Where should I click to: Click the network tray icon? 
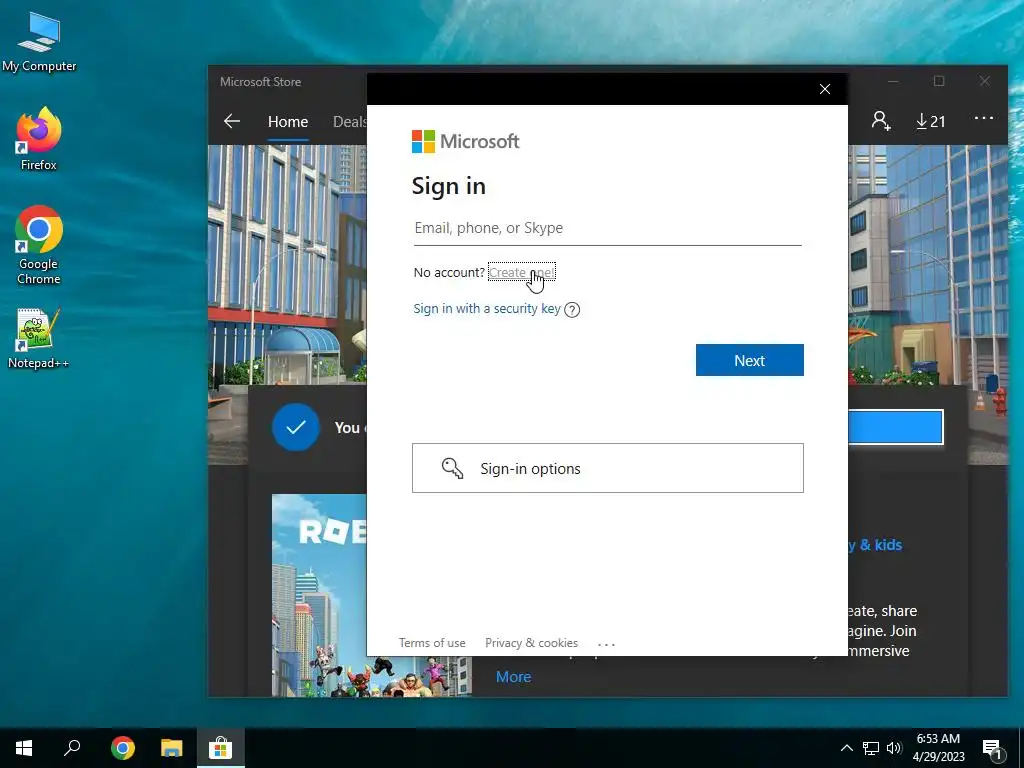871,748
